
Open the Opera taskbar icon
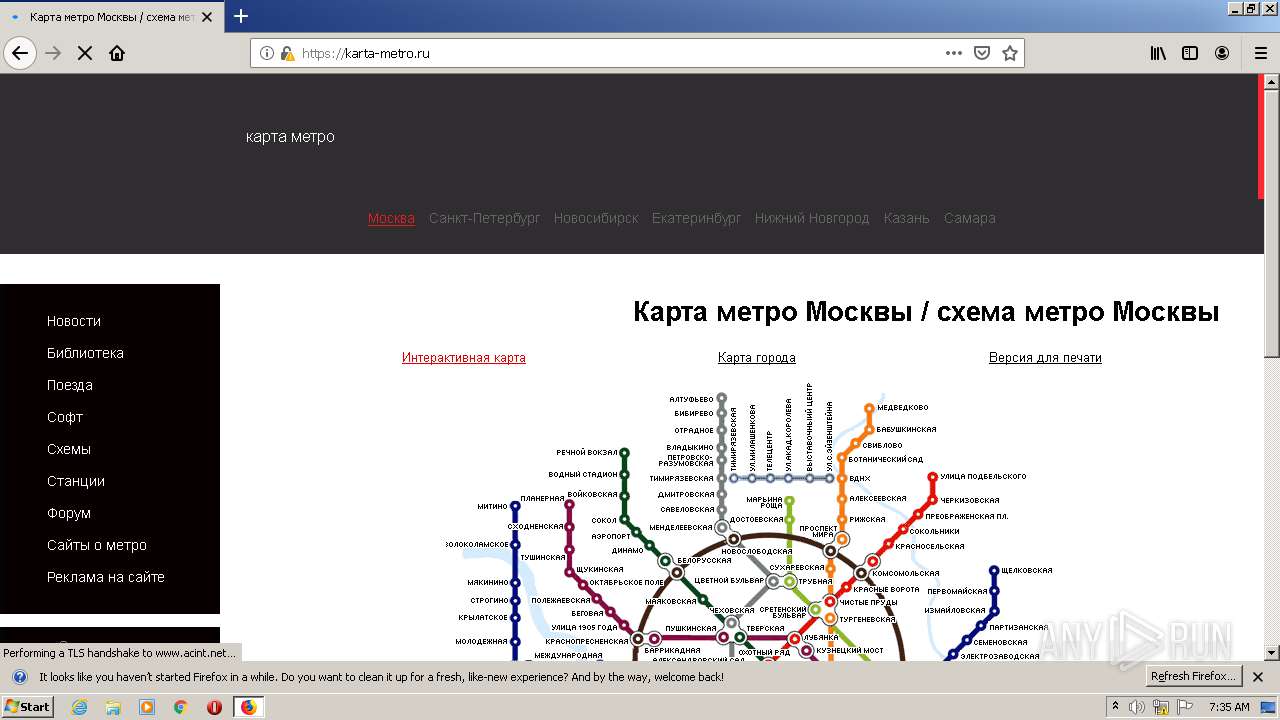click(x=214, y=707)
